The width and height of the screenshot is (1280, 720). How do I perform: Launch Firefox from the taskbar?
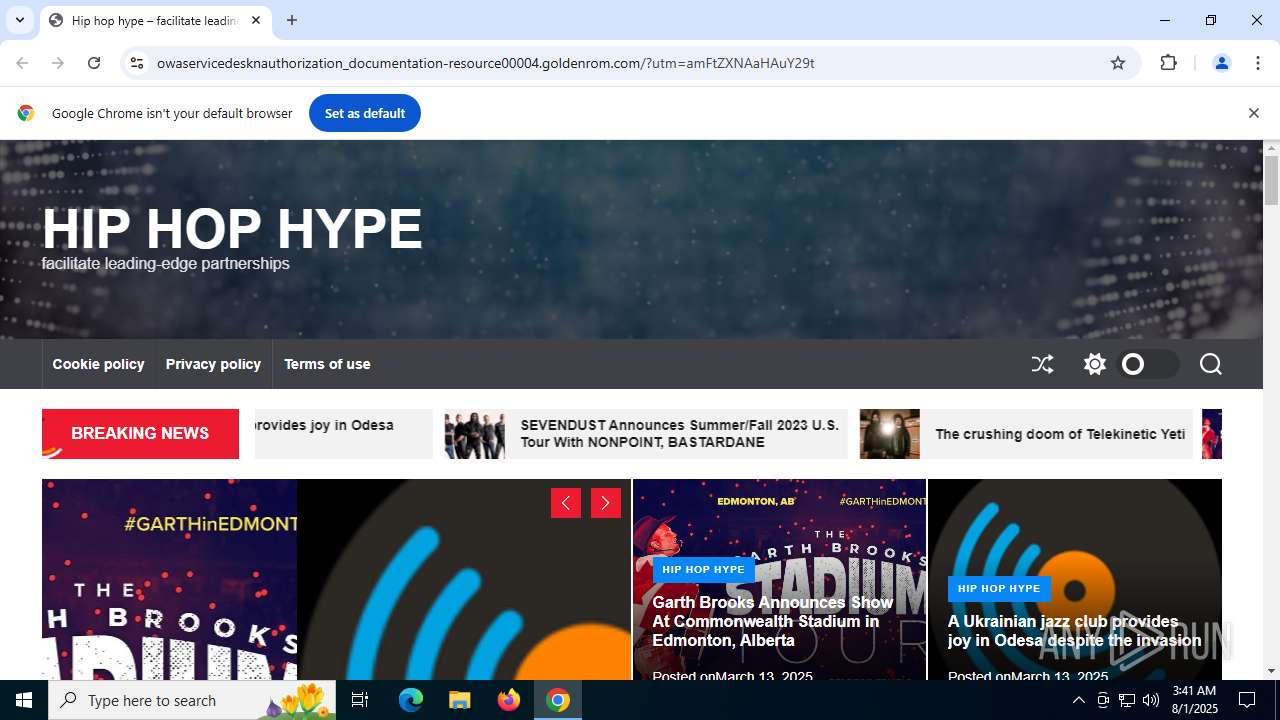click(509, 700)
